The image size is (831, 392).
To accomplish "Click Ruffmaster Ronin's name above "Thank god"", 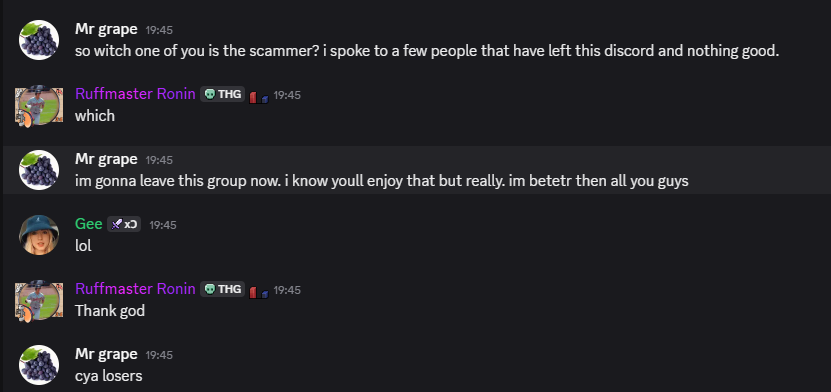I will coord(135,289).
